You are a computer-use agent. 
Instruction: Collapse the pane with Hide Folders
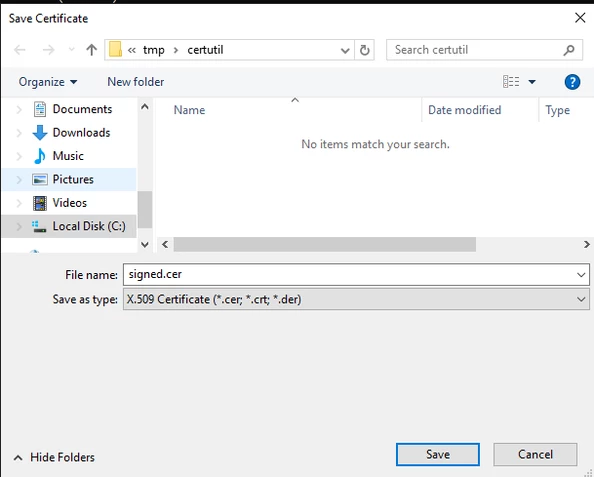coord(54,457)
